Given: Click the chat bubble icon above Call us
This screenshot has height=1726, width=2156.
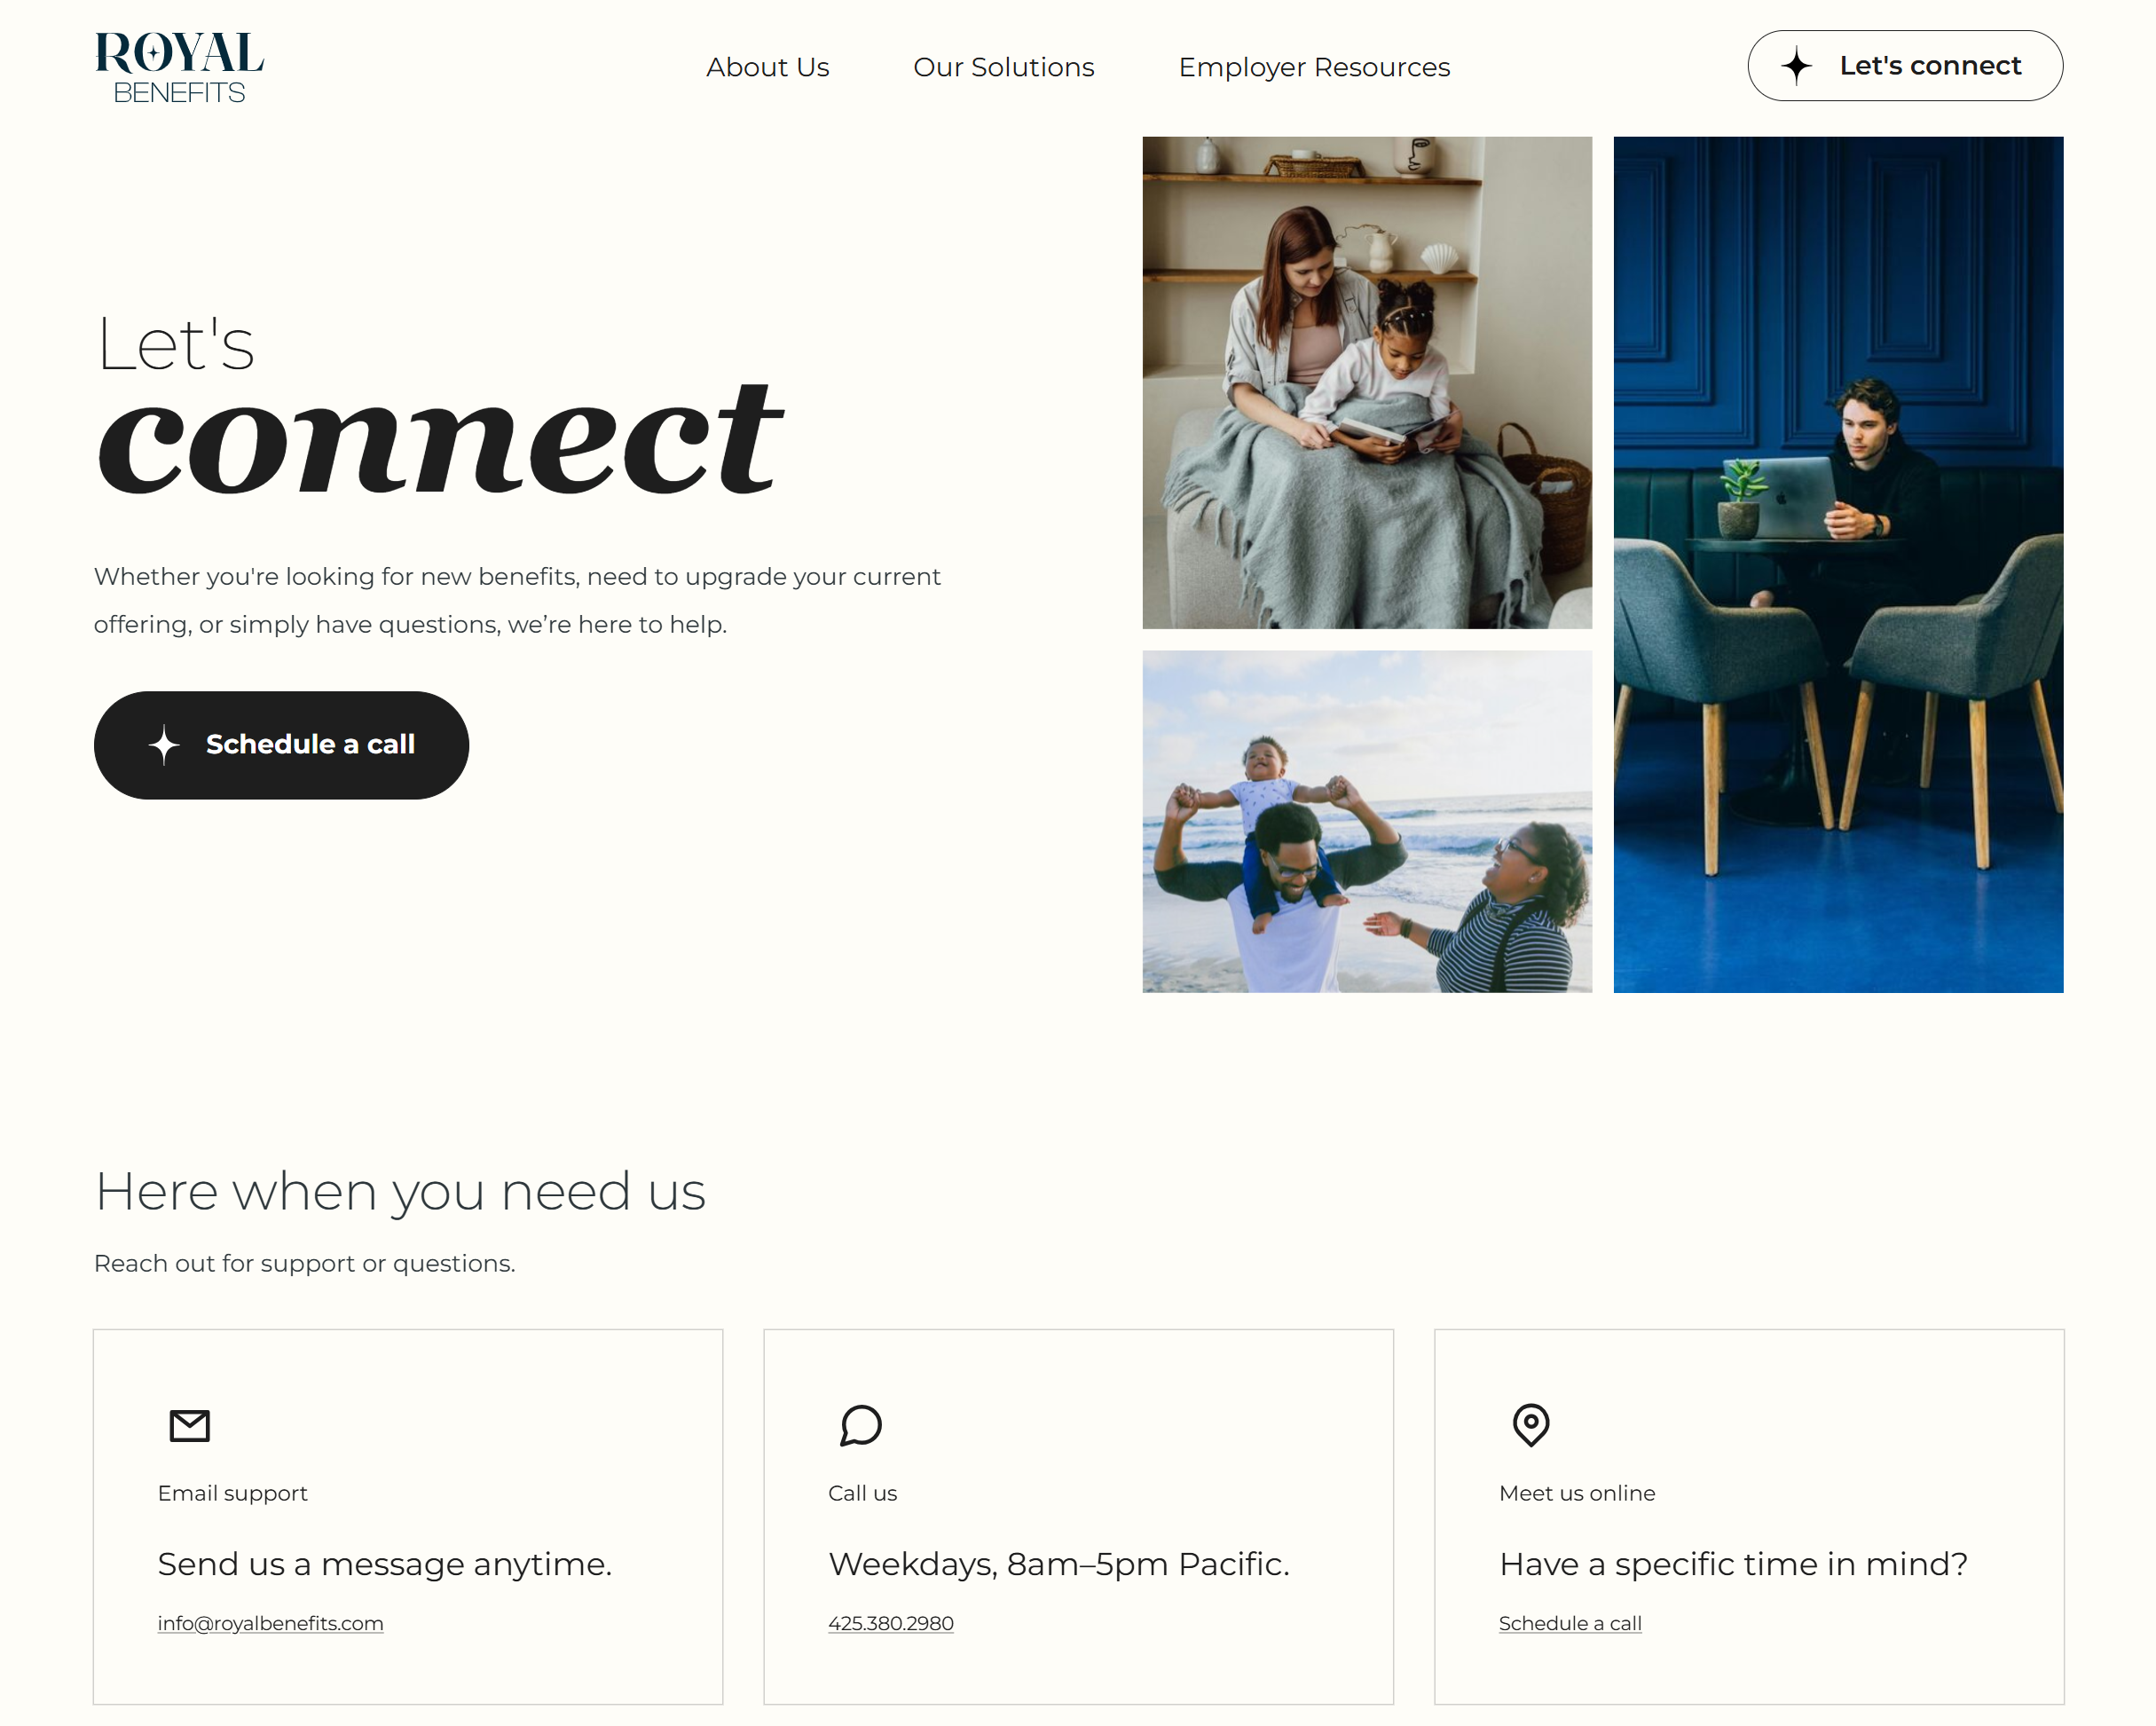Looking at the screenshot, I should [x=861, y=1425].
